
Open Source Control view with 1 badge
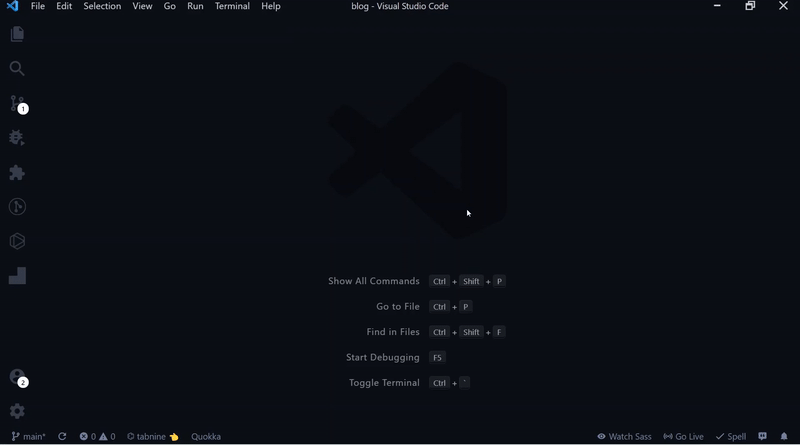[18, 104]
